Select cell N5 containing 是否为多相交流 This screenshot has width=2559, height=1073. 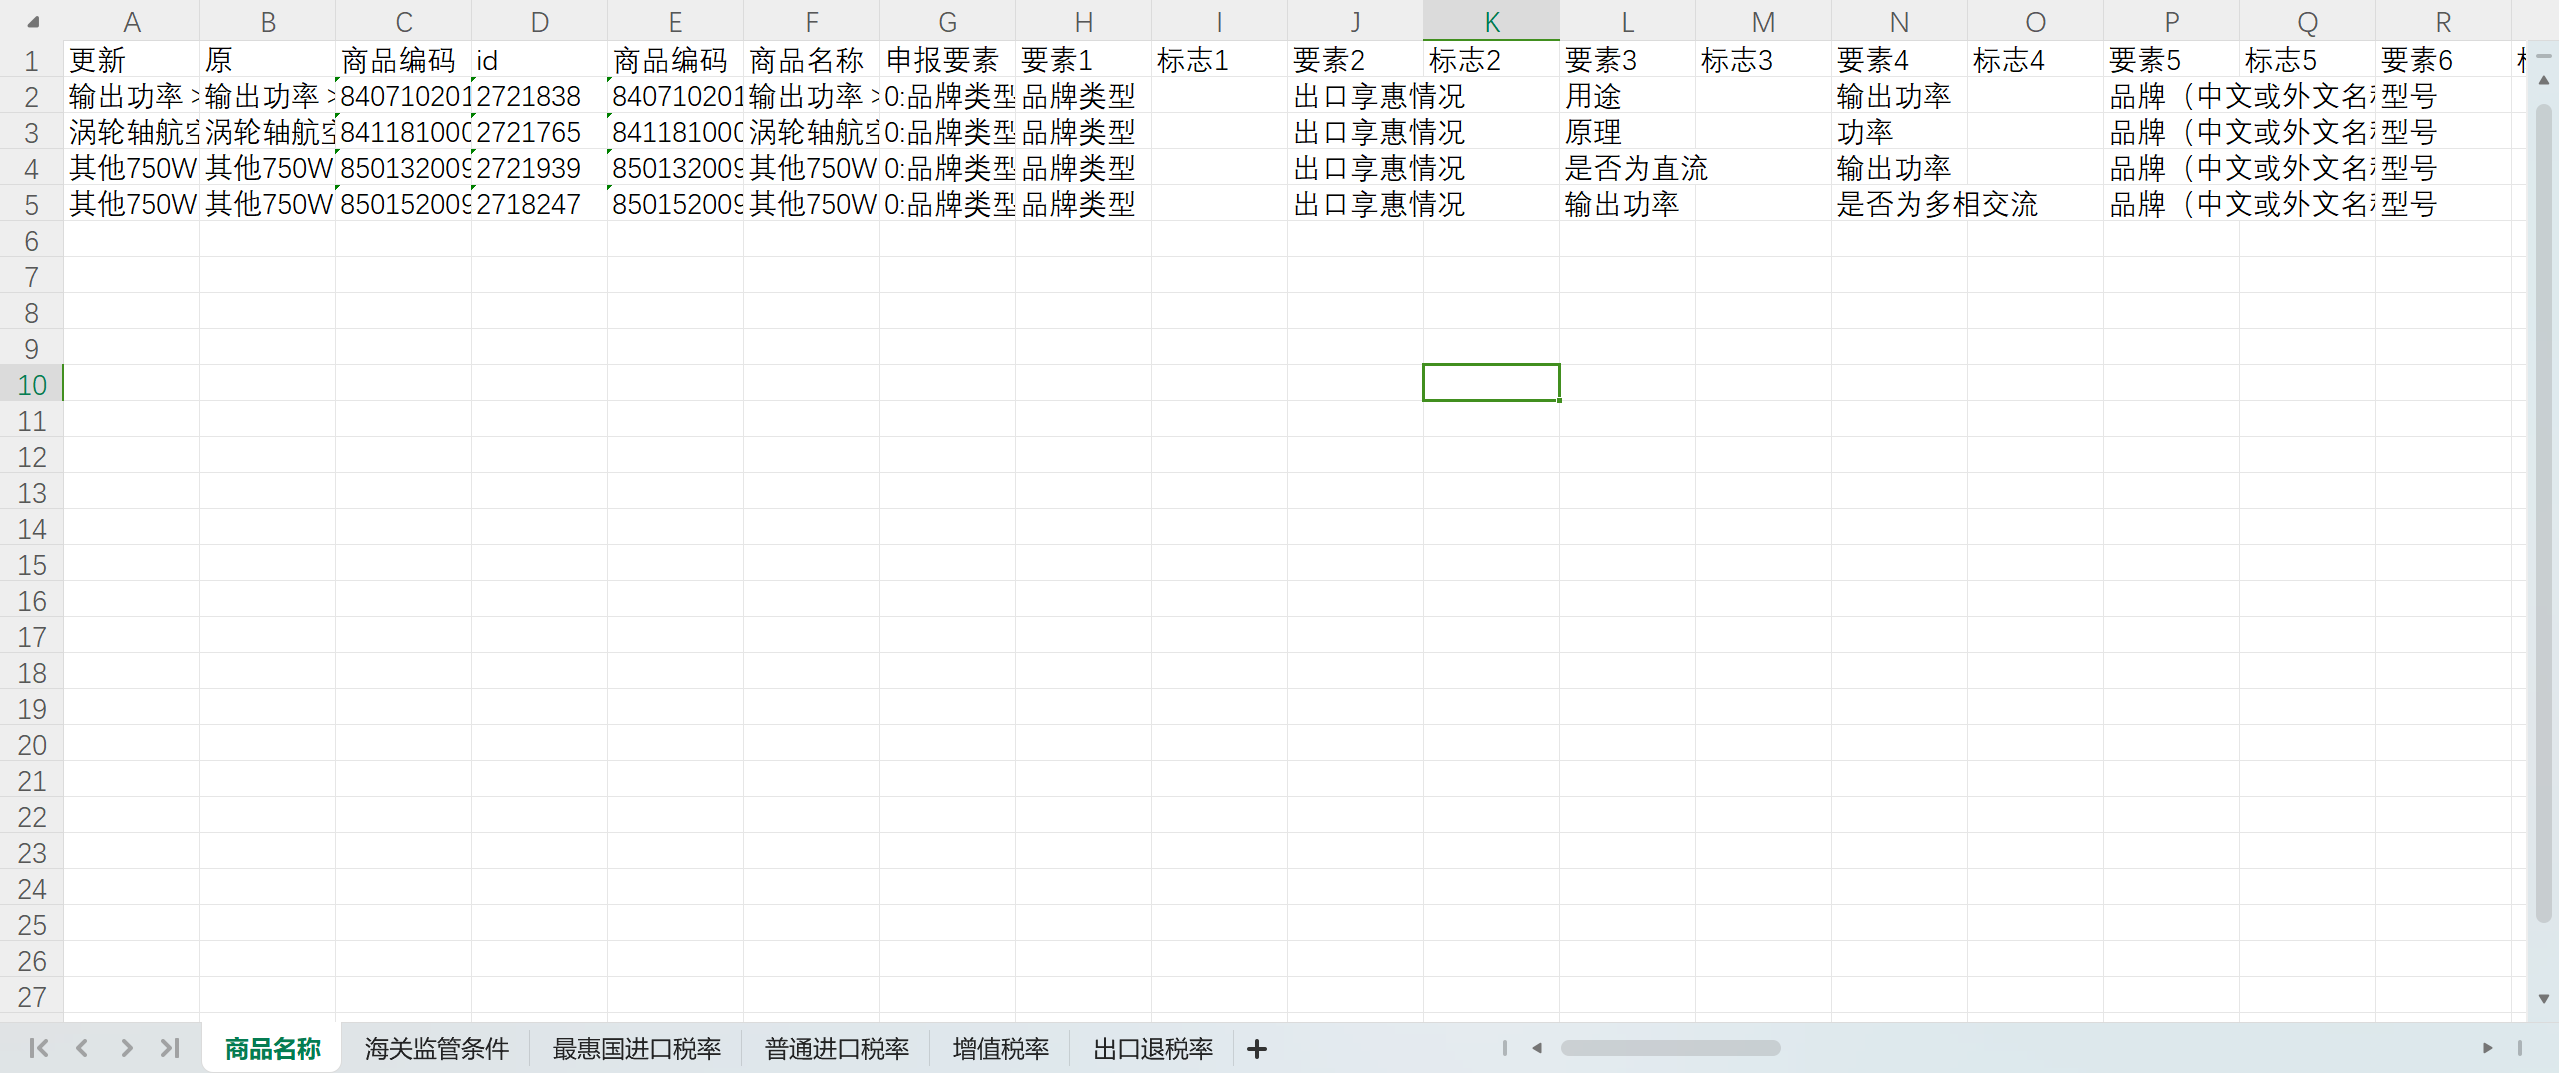(x=1899, y=204)
